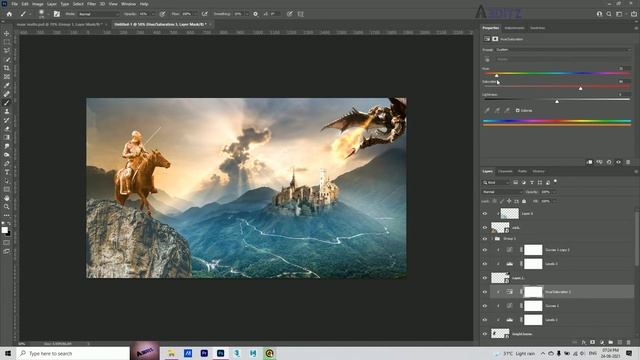This screenshot has height=360, width=640.
Task: Select the Horizontal Type tool
Action: [x=7, y=172]
